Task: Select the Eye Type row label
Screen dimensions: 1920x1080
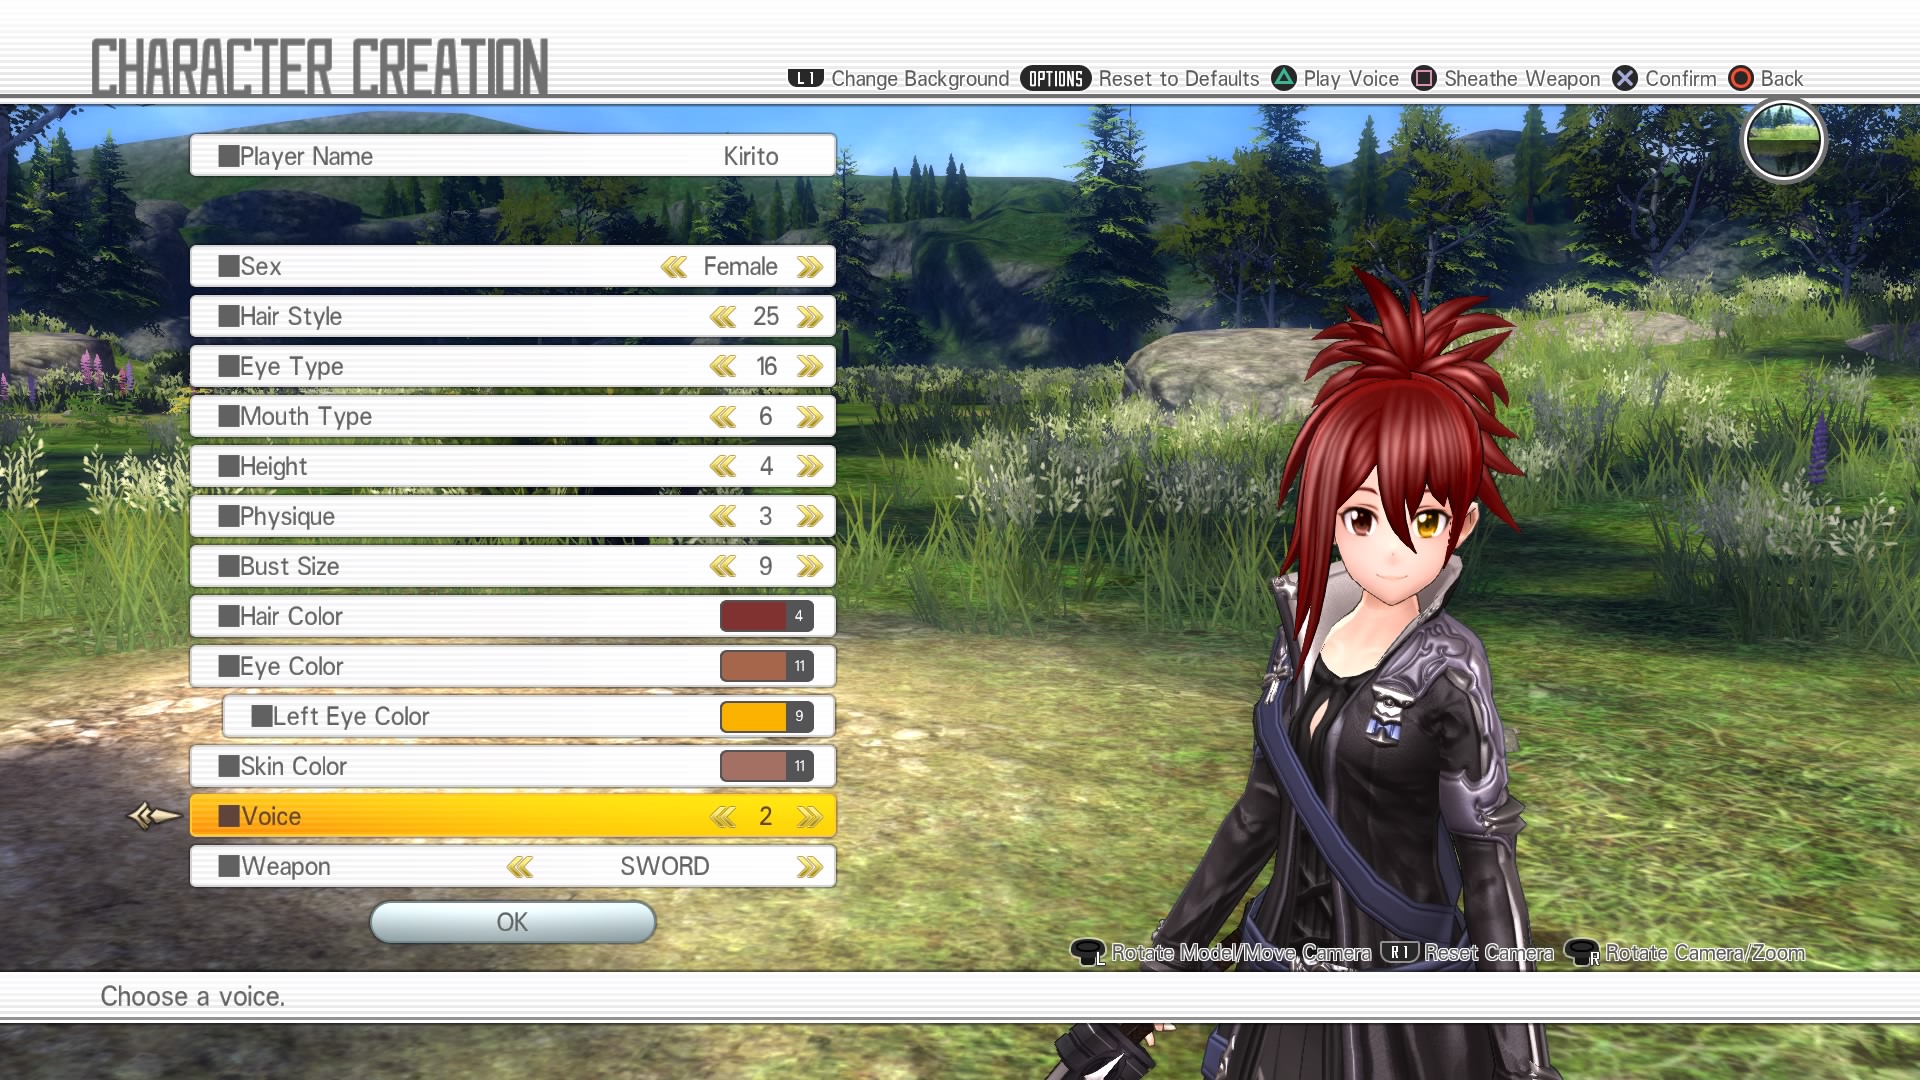Action: click(292, 367)
